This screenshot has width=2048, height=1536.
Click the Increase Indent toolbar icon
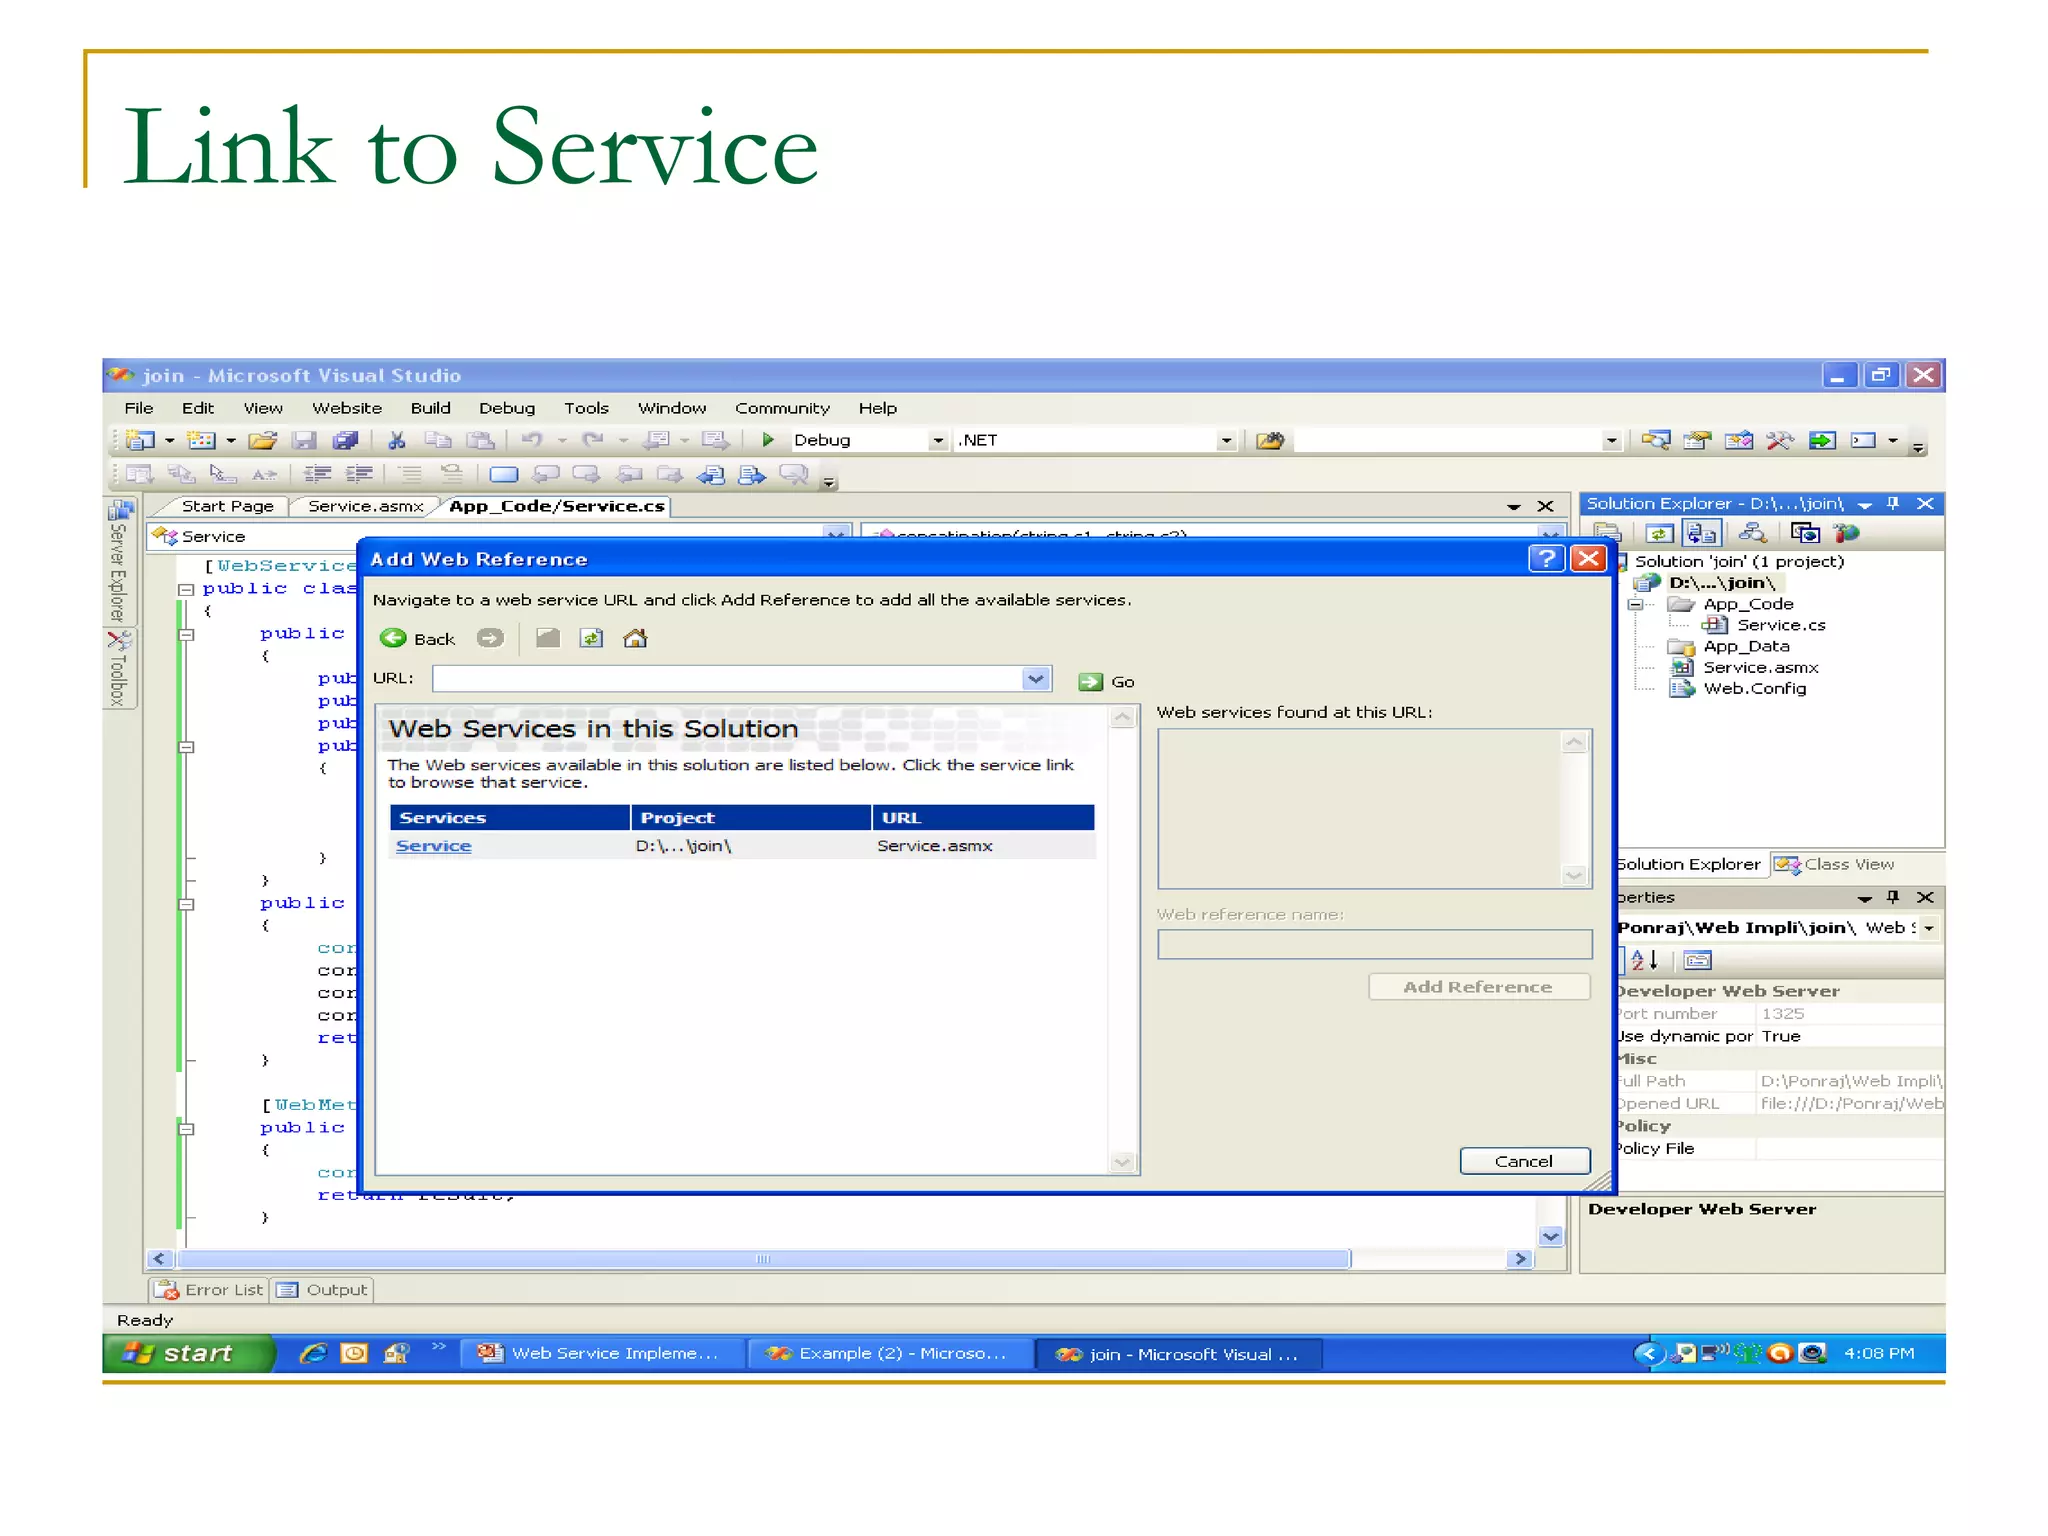(x=360, y=474)
